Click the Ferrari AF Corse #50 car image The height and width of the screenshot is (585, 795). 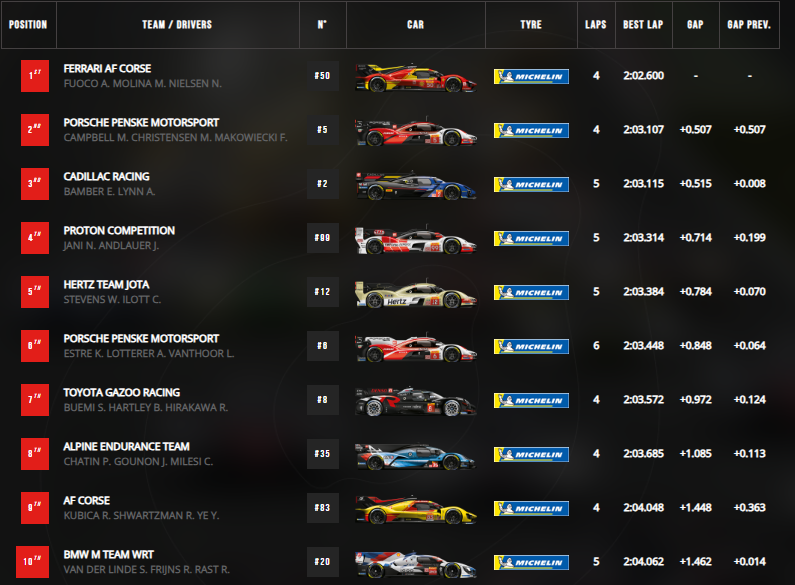[415, 78]
